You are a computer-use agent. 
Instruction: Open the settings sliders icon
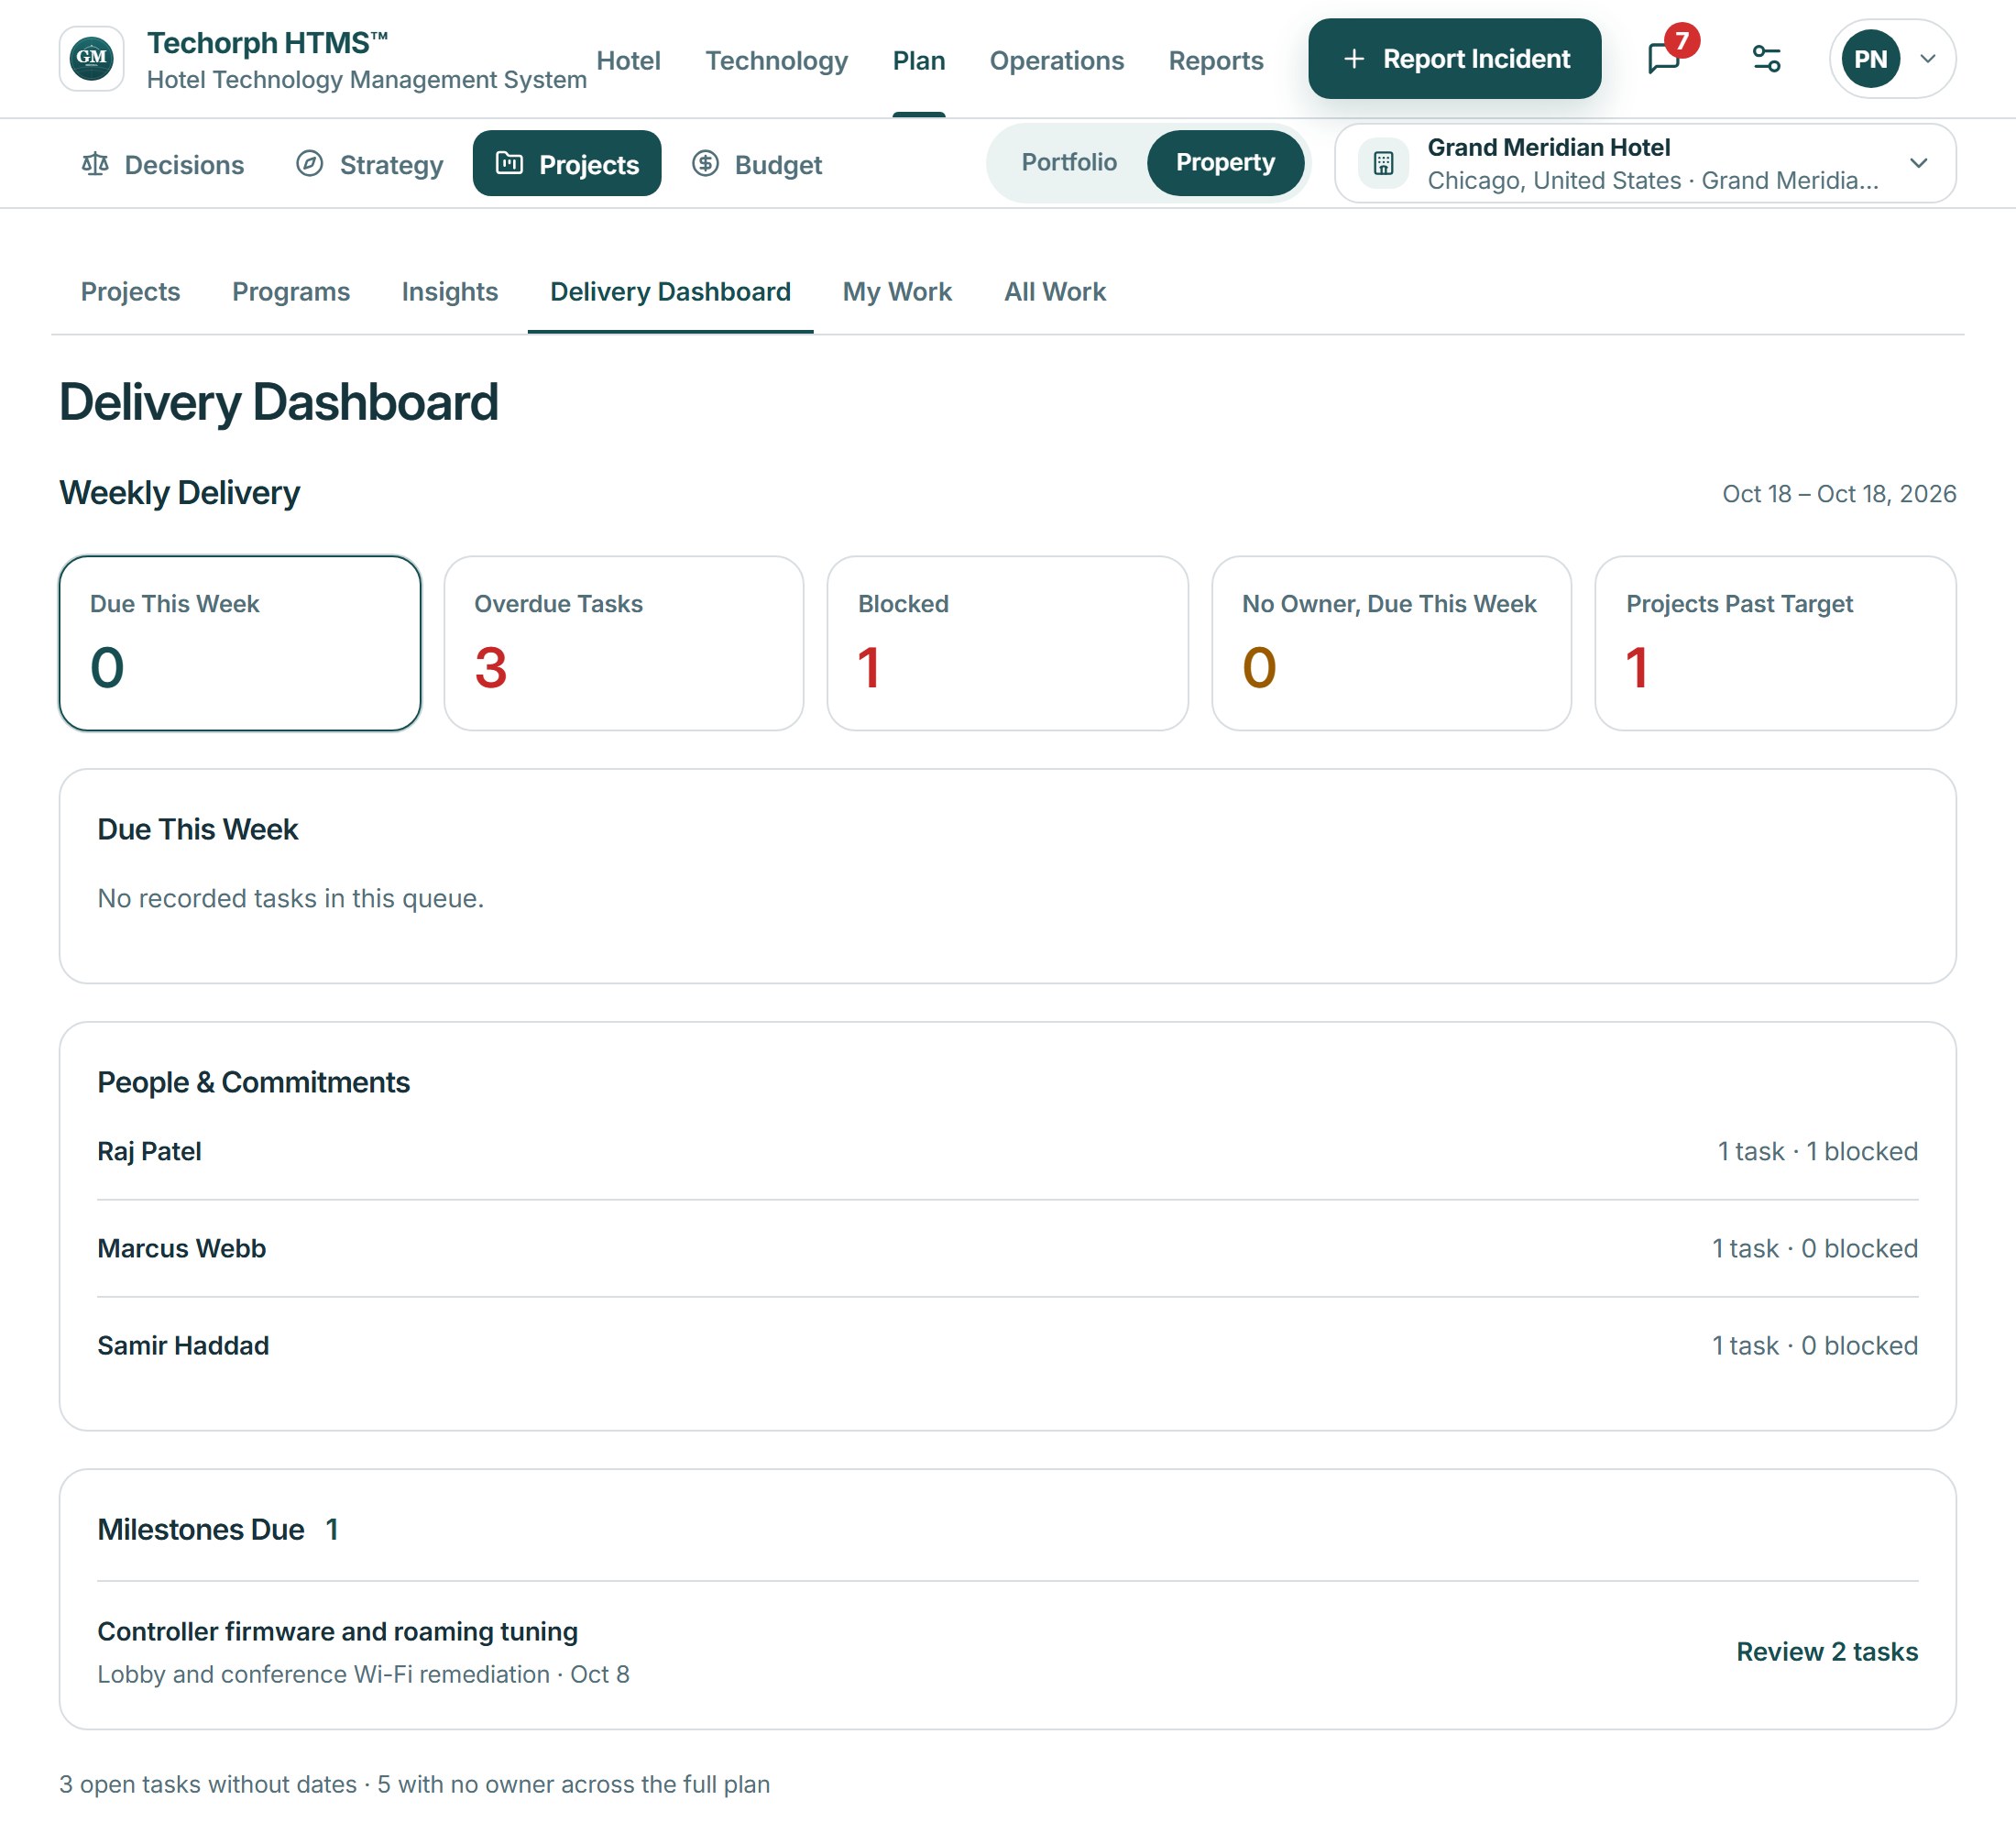click(x=1766, y=59)
